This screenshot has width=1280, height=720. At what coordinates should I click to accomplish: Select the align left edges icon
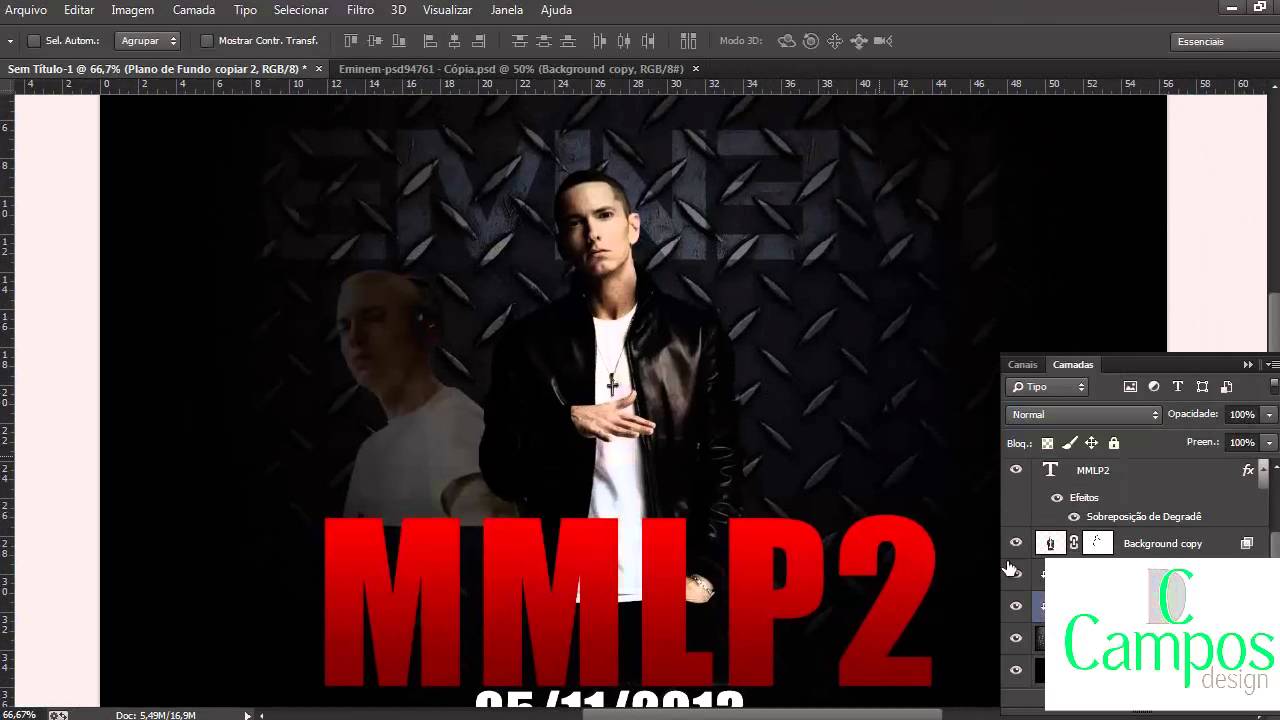(x=430, y=41)
